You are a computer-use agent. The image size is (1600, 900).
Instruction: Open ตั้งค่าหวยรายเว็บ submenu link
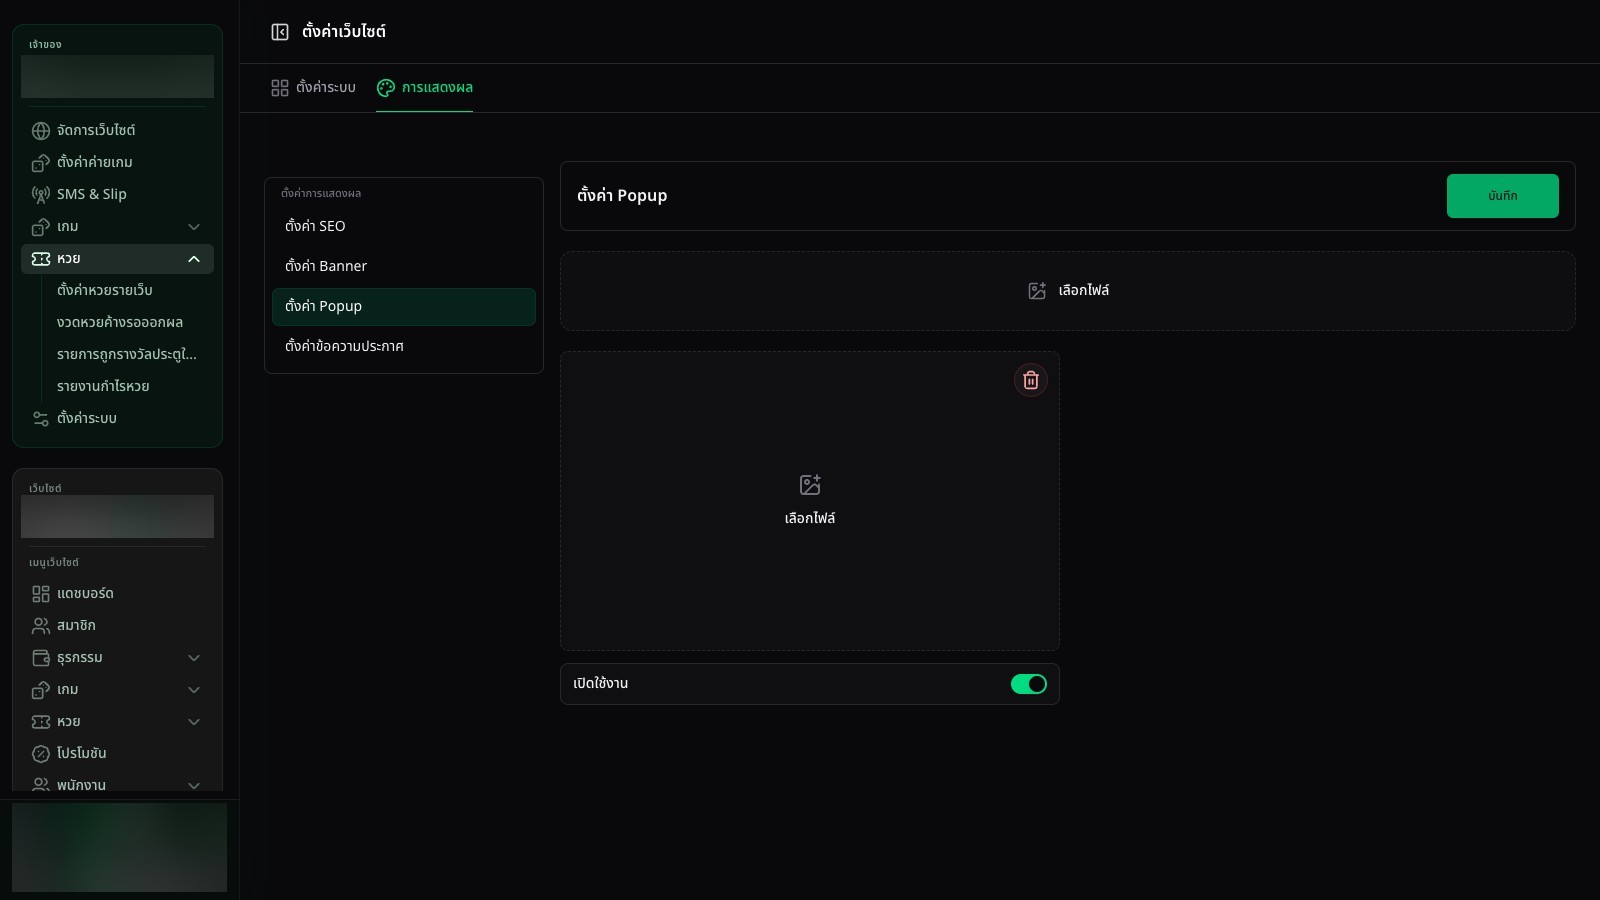(x=105, y=290)
